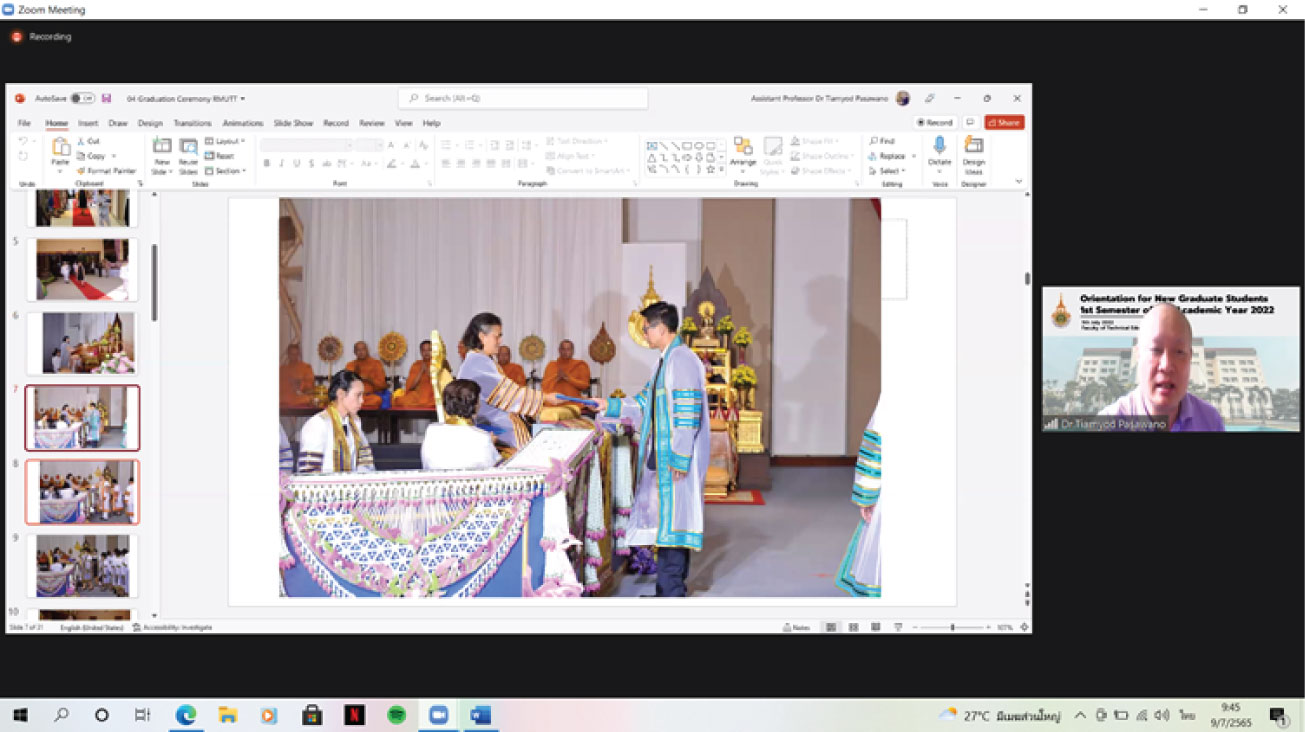The height and width of the screenshot is (732, 1305).
Task: Click the Save icon in title bar
Action: pyautogui.click(x=106, y=99)
